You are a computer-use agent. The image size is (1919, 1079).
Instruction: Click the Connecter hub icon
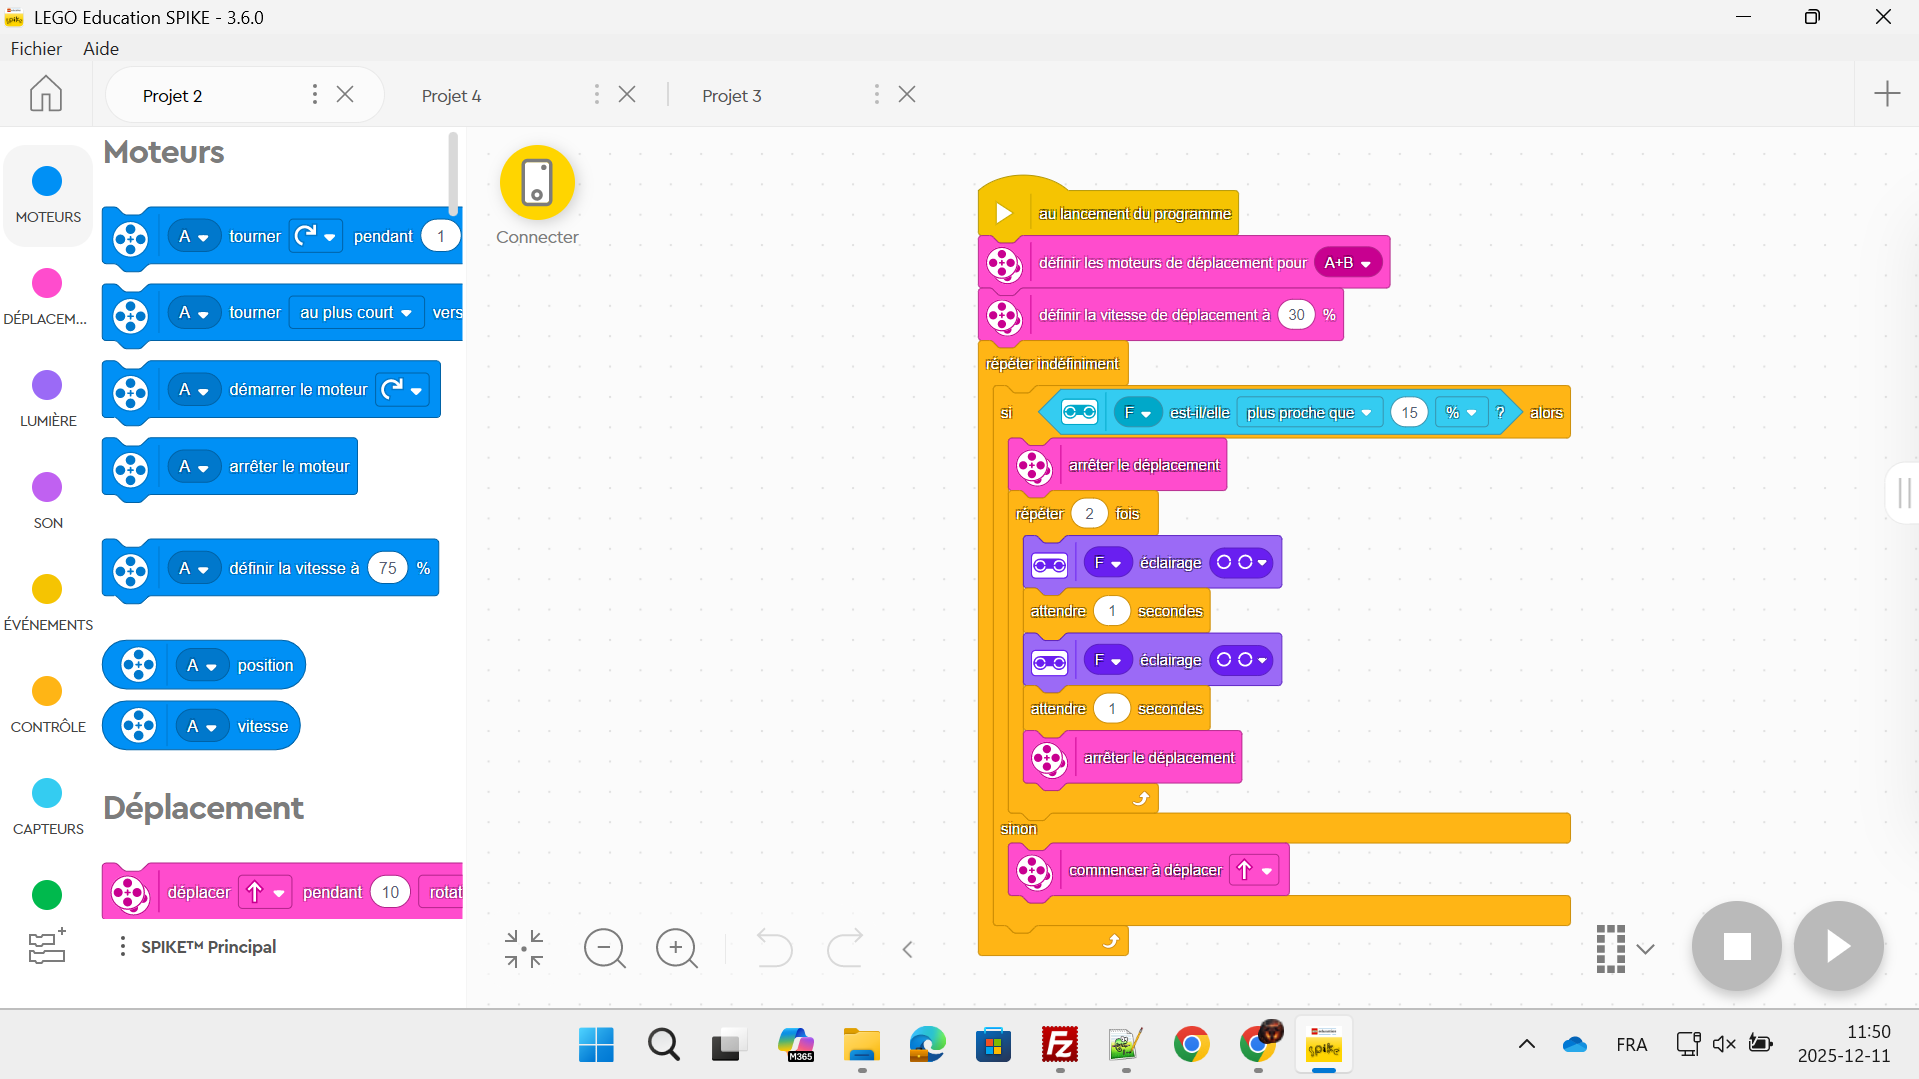coord(537,183)
